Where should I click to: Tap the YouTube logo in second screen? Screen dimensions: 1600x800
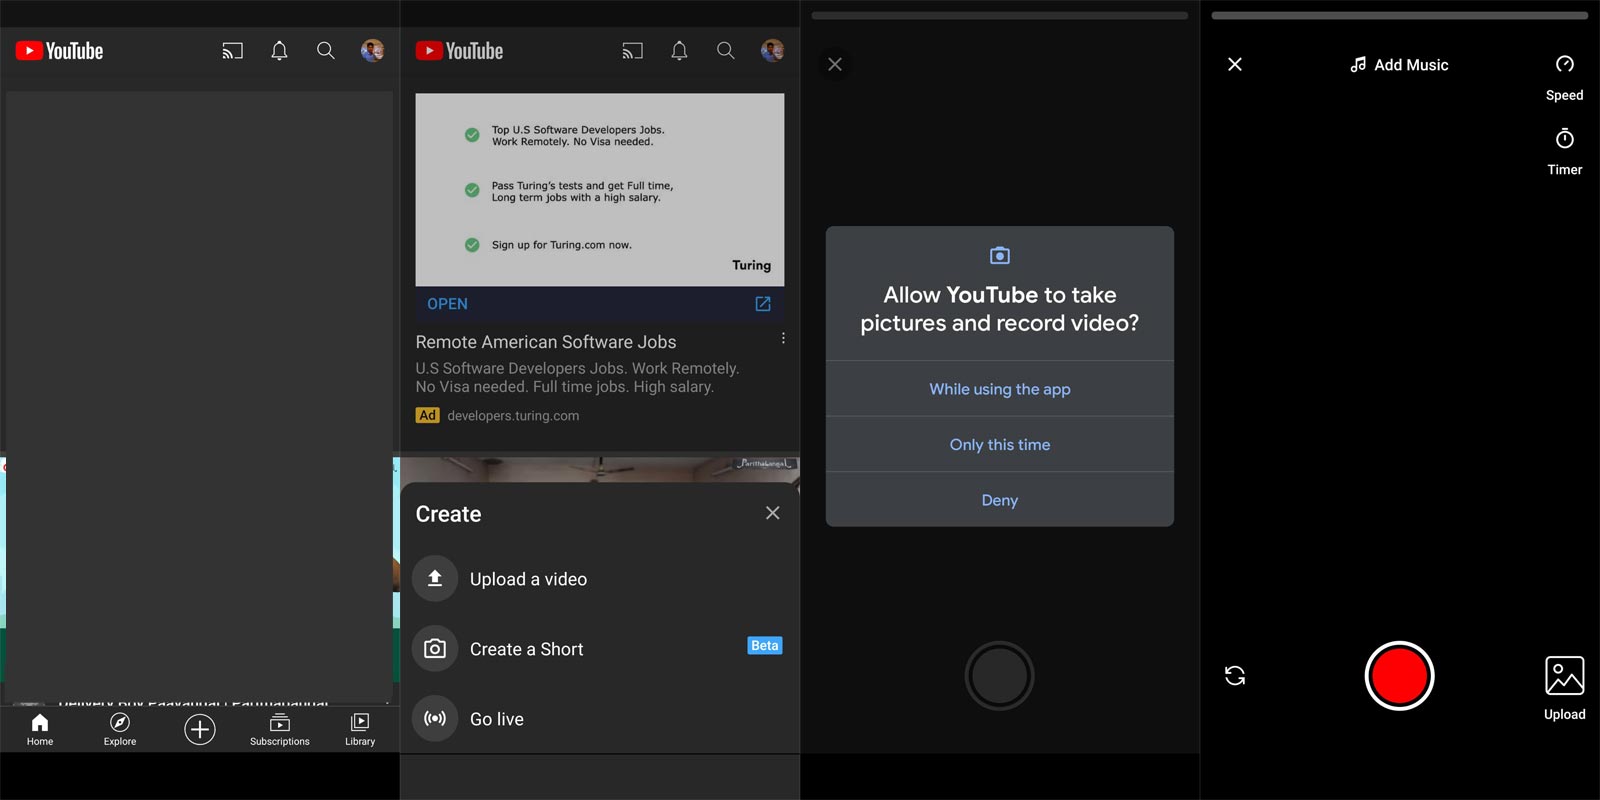point(460,51)
